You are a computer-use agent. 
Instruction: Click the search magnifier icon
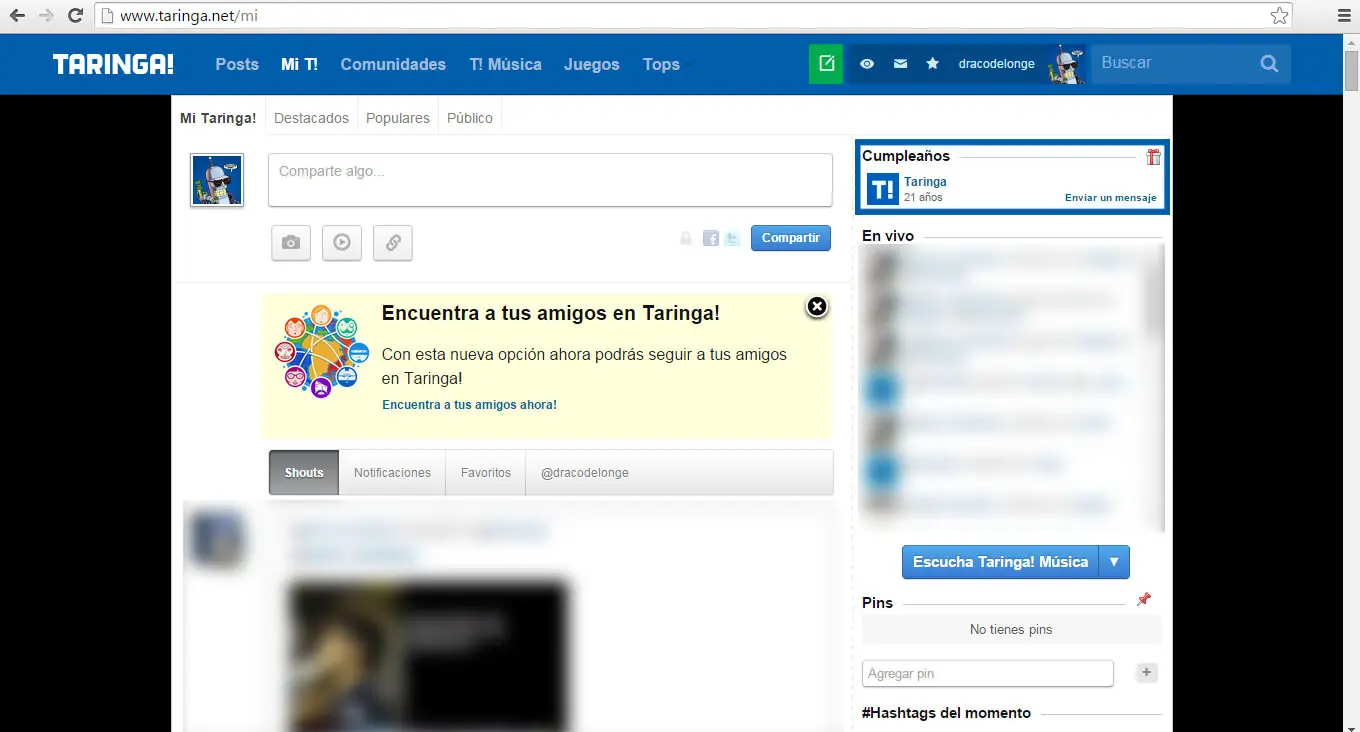tap(1269, 64)
